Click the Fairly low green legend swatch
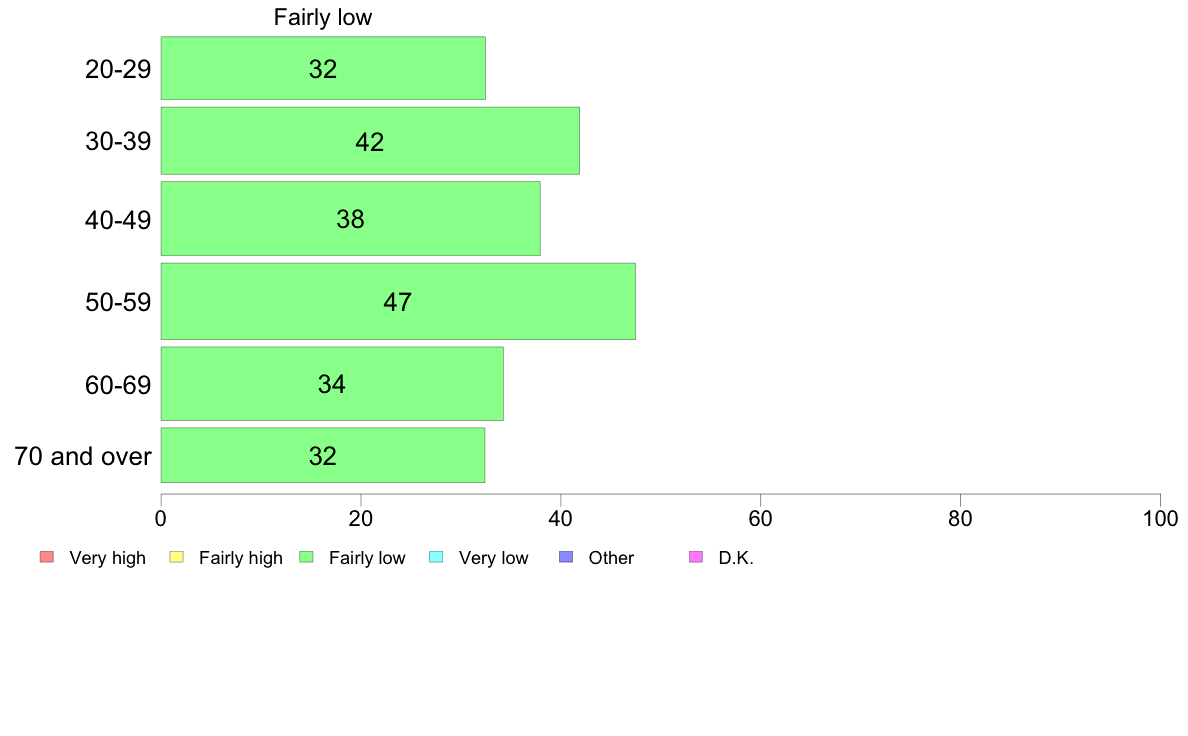 pyautogui.click(x=306, y=557)
